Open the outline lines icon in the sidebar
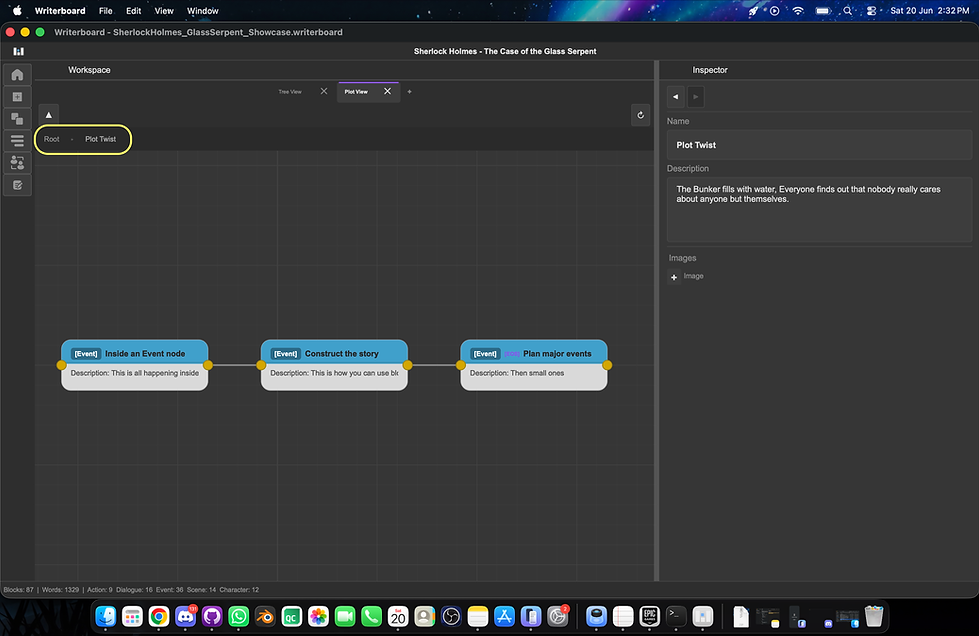979x636 pixels. point(17,140)
